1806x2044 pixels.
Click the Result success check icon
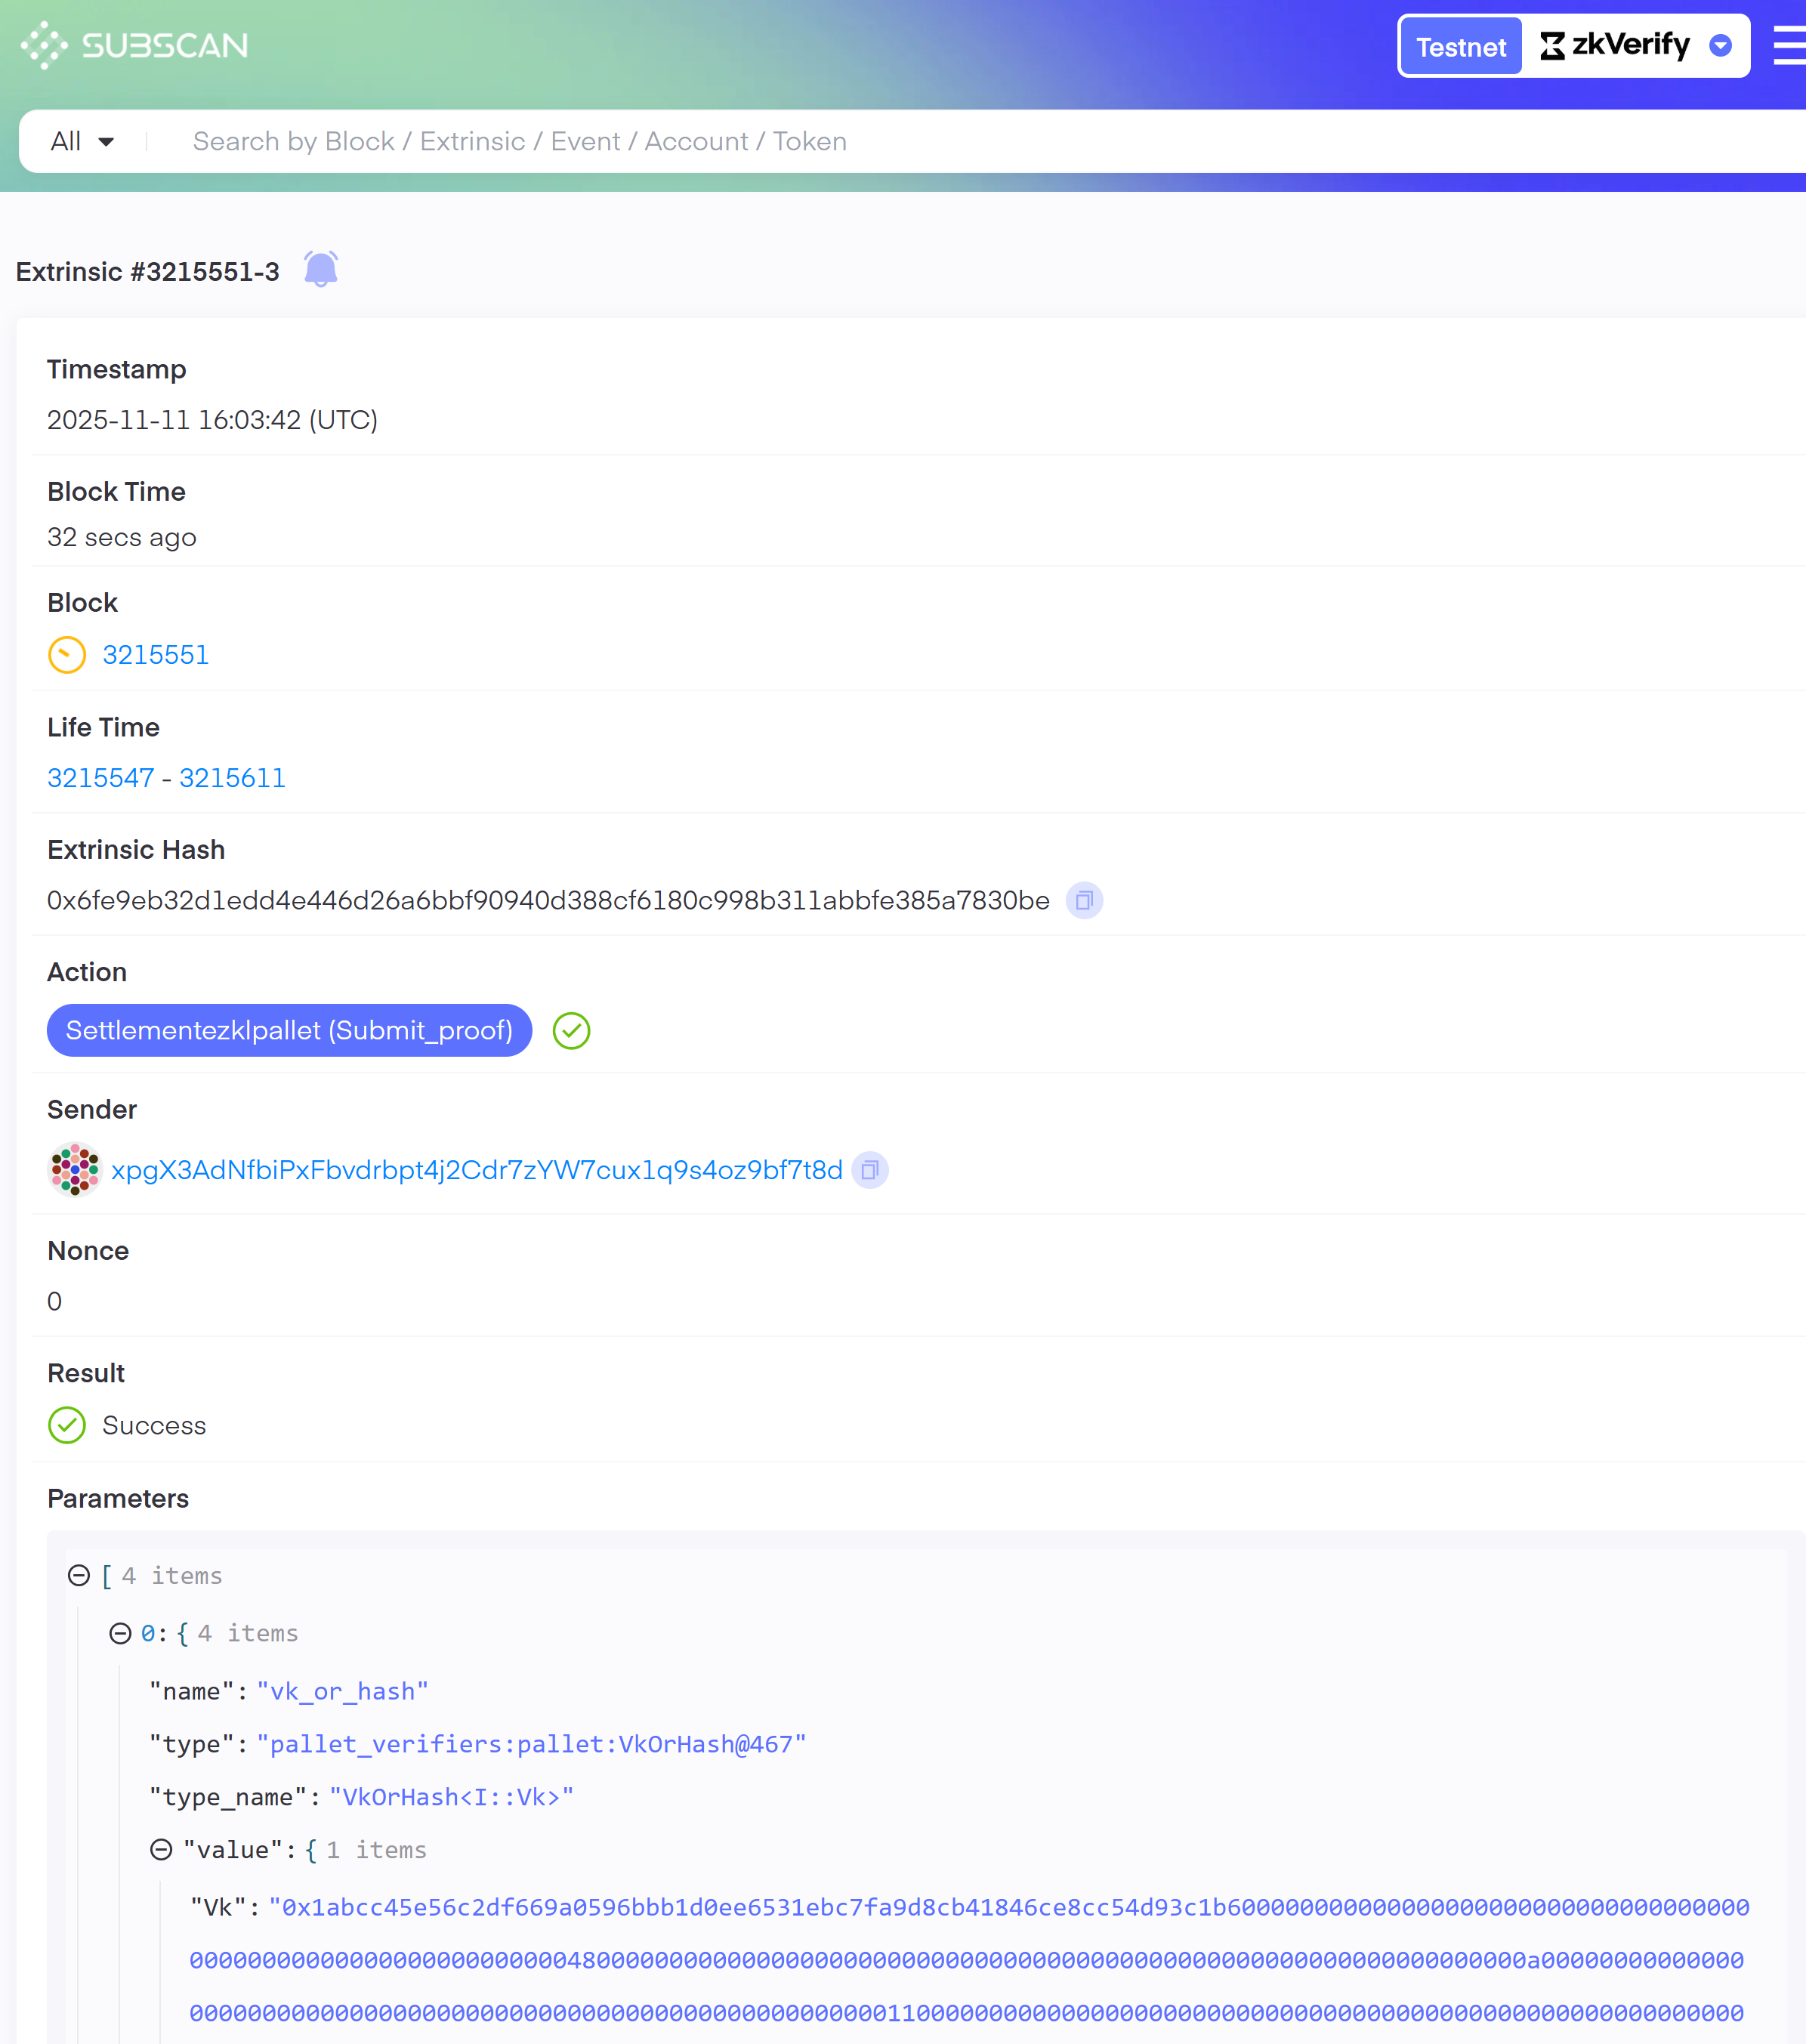click(x=67, y=1426)
